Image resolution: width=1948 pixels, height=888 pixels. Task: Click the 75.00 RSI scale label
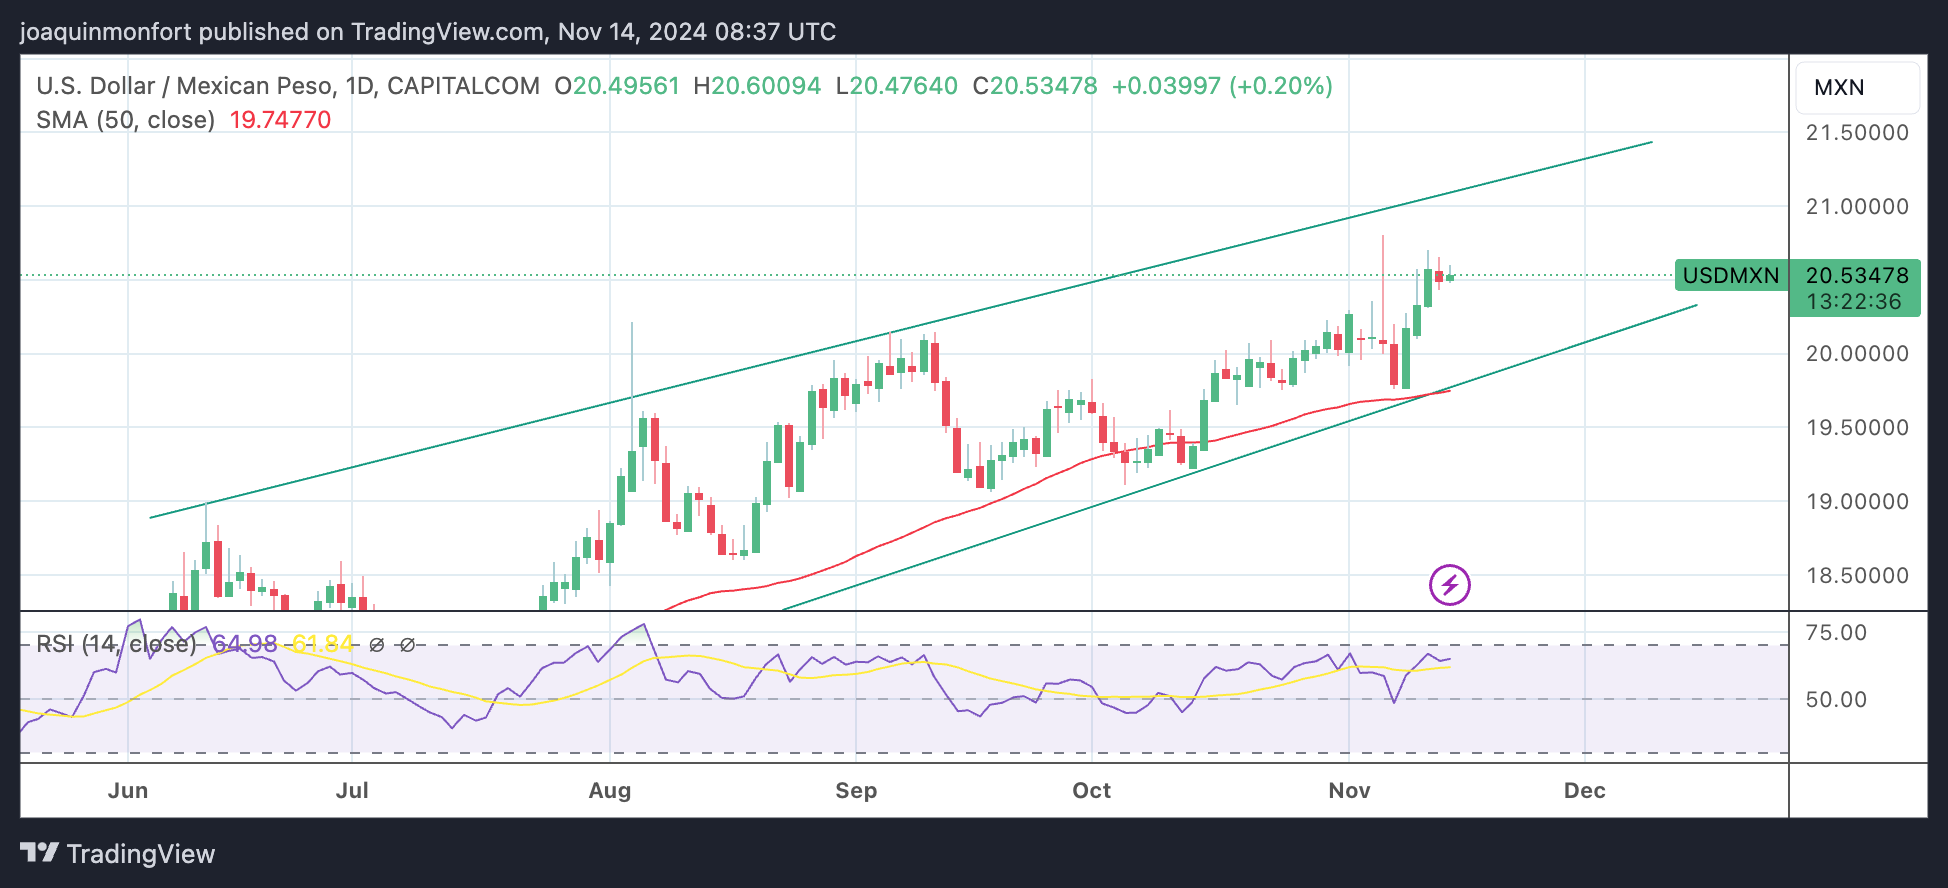[x=1836, y=632]
